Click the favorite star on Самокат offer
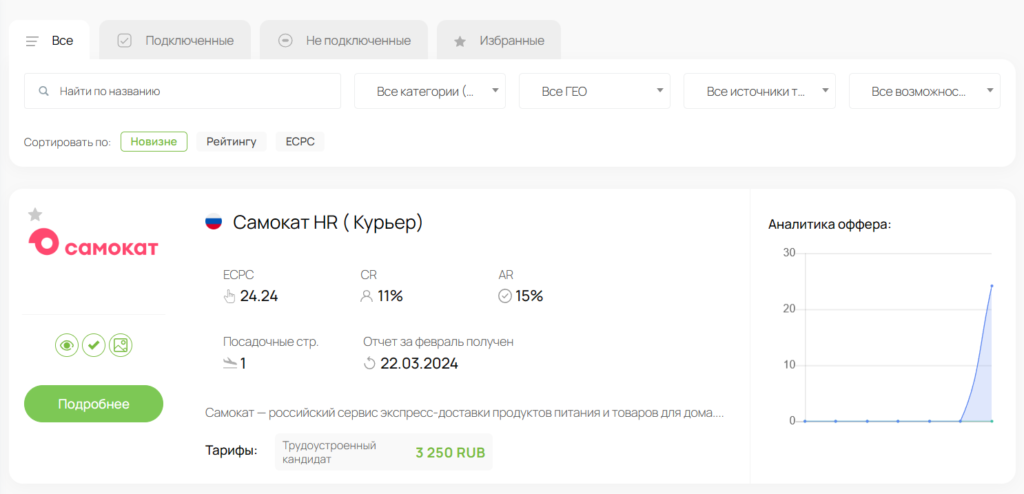Screen dimensions: 1024x494 (35, 214)
